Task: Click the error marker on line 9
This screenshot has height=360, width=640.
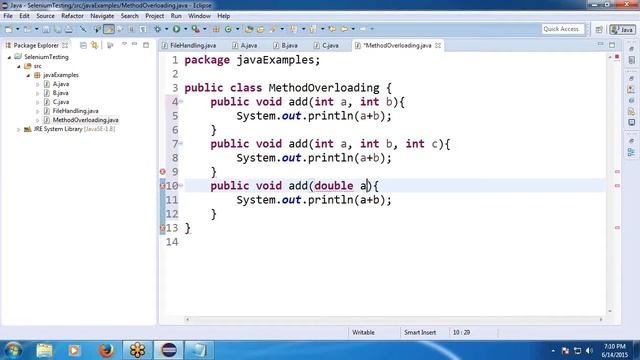Action: click(162, 171)
